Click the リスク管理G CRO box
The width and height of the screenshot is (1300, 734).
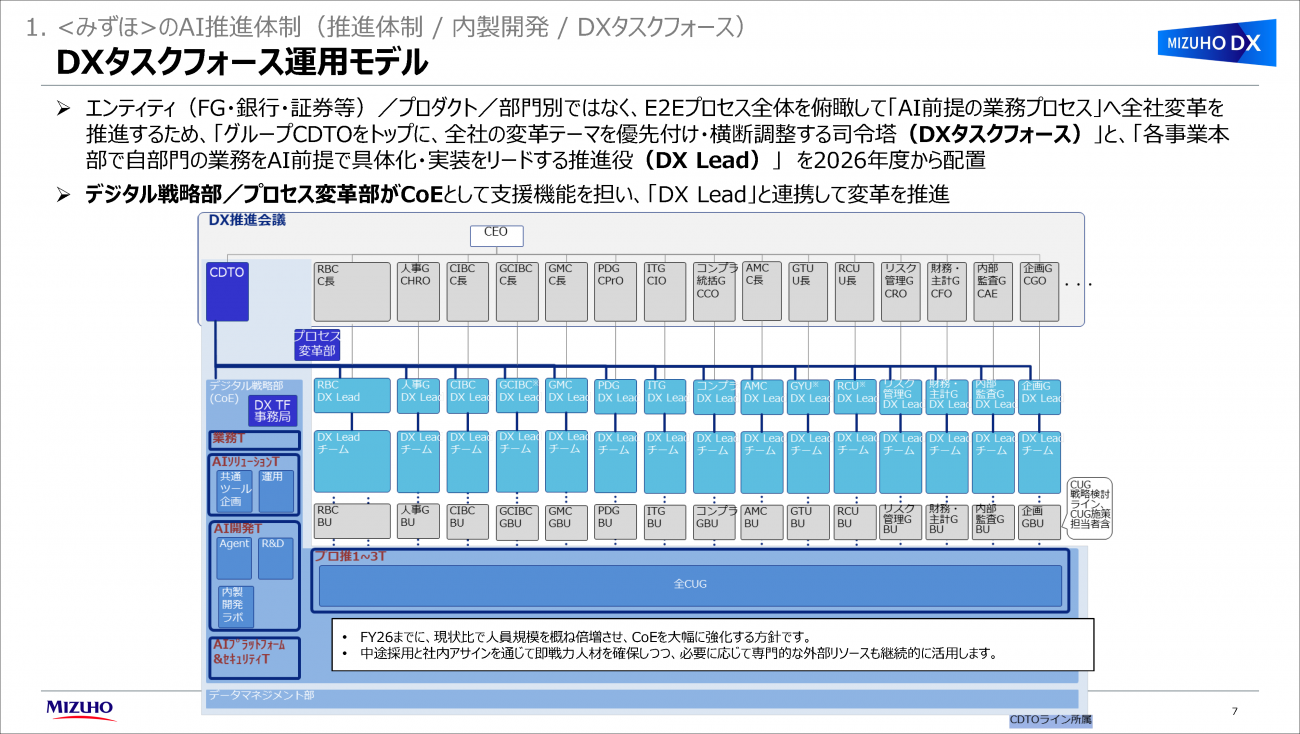click(900, 292)
